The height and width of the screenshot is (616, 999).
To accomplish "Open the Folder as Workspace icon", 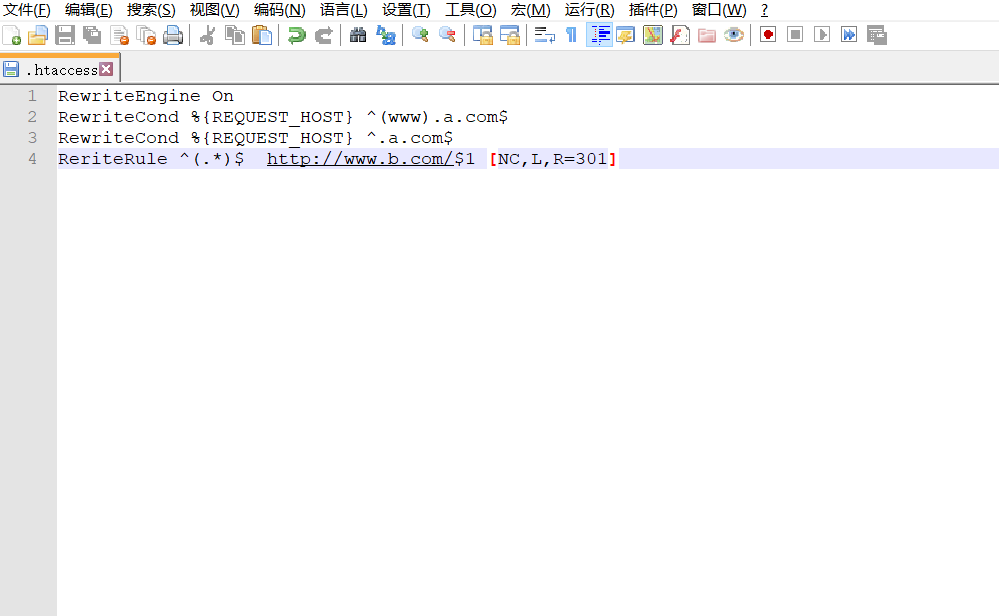I will 707,35.
